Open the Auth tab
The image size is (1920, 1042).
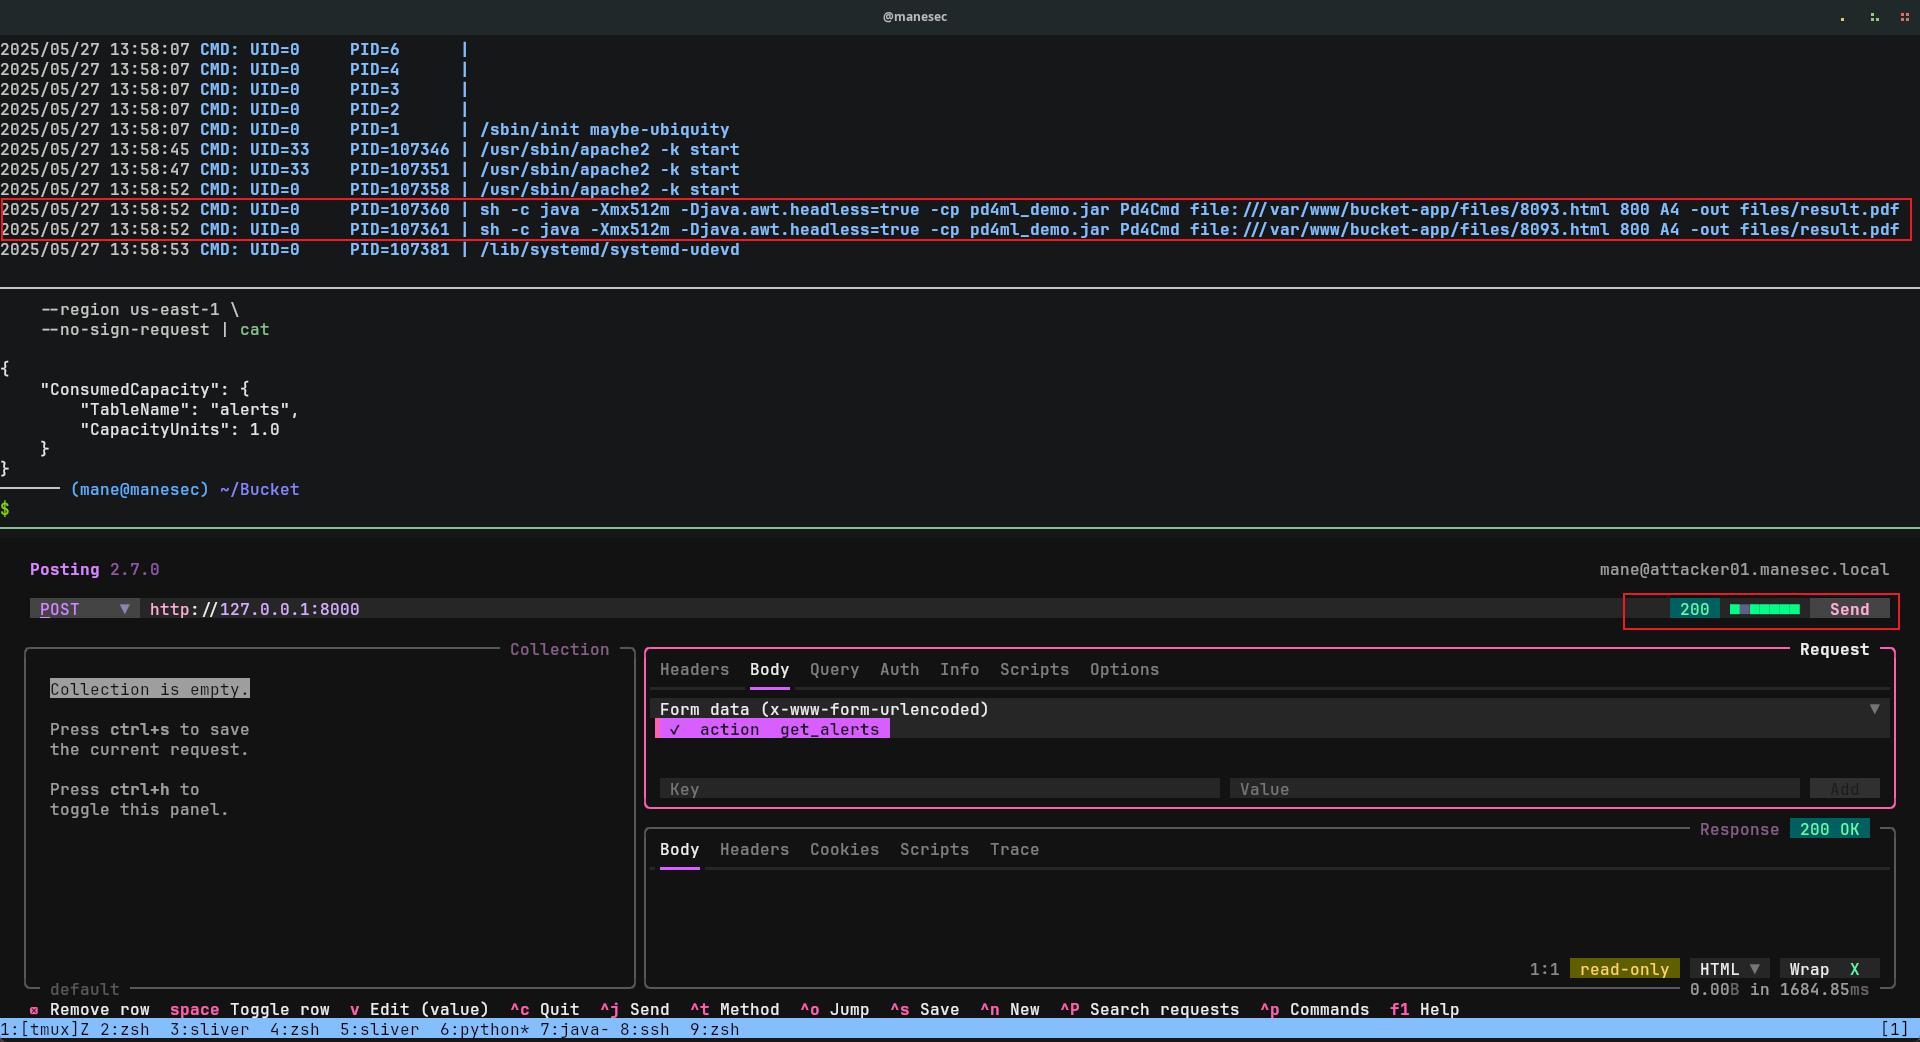pos(899,670)
